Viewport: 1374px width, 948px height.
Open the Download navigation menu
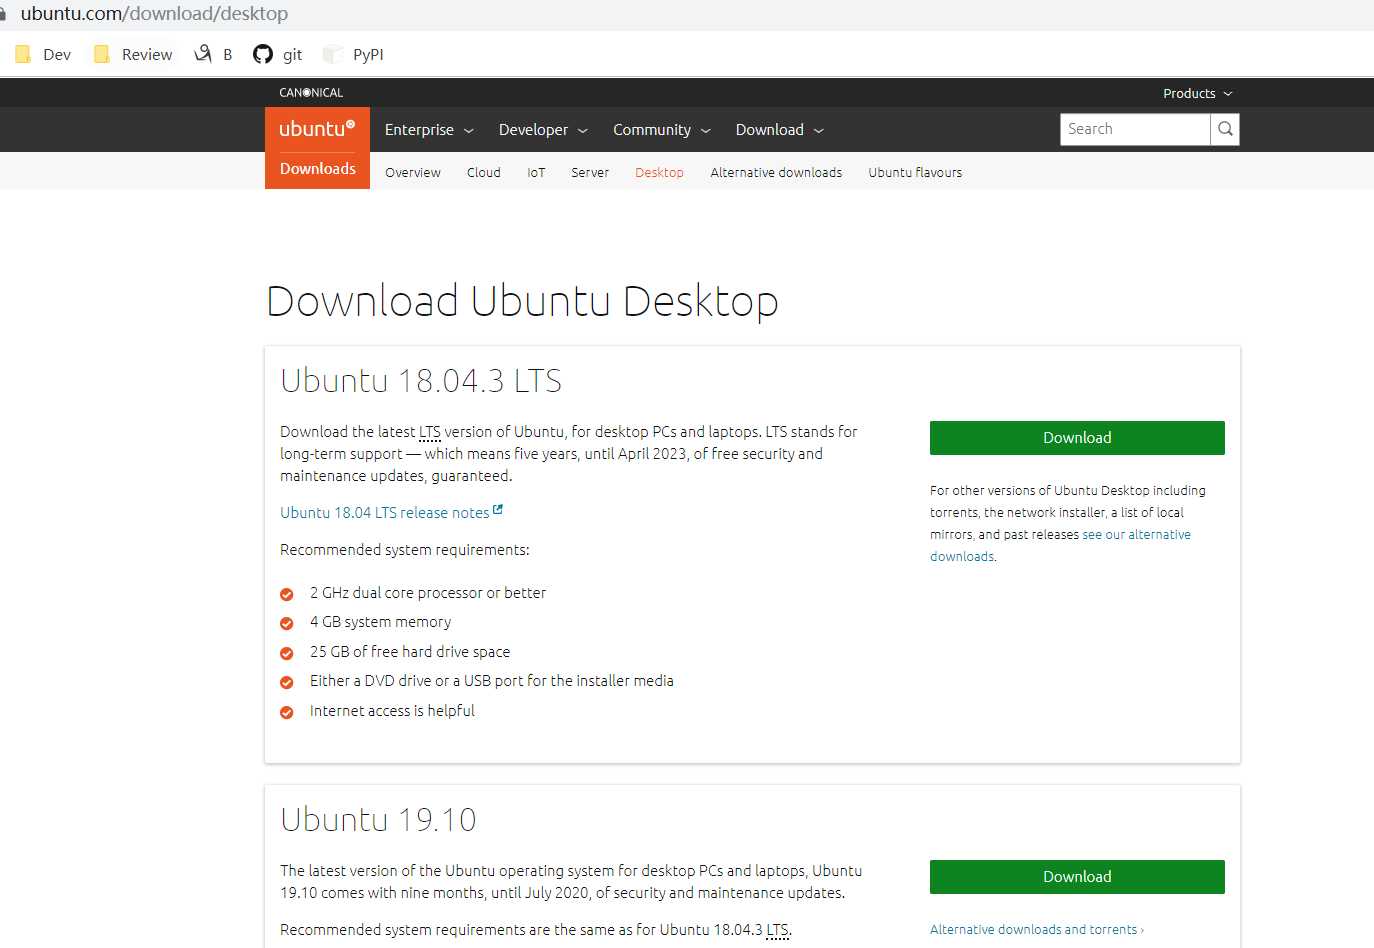point(779,130)
